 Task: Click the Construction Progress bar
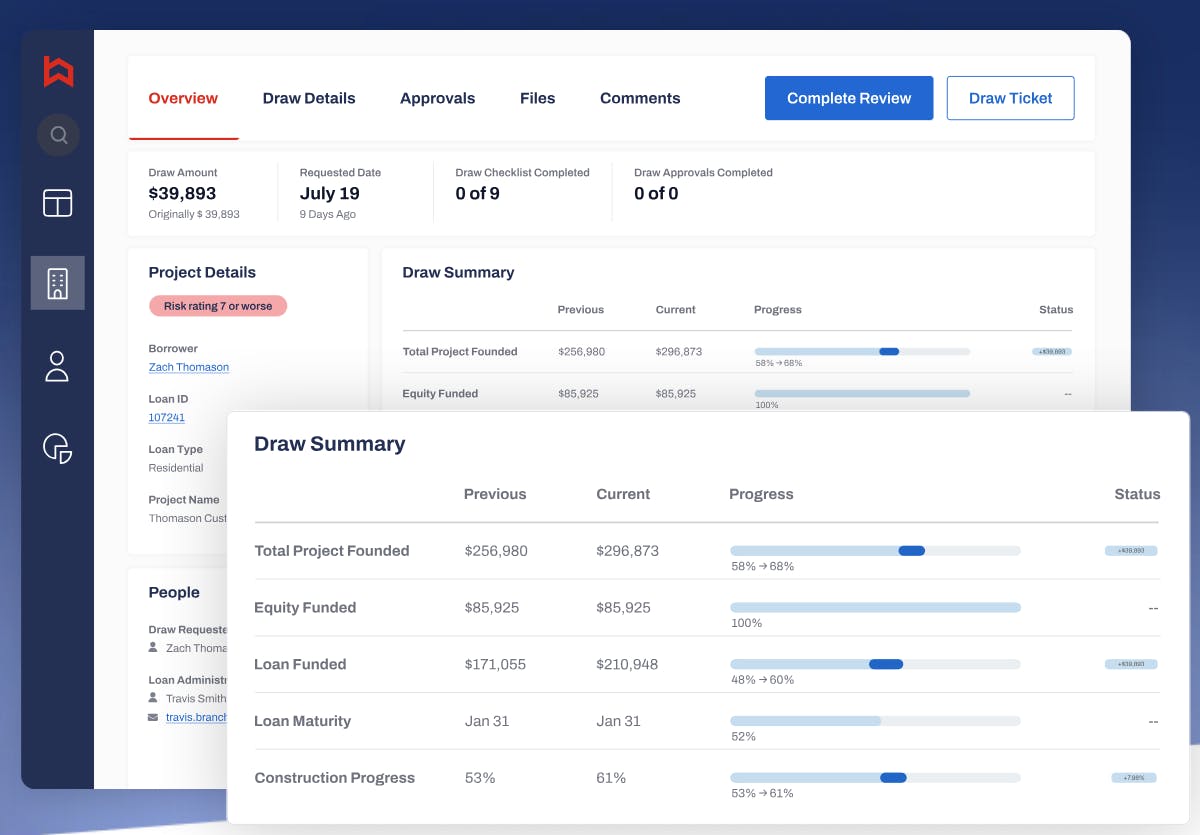point(875,777)
